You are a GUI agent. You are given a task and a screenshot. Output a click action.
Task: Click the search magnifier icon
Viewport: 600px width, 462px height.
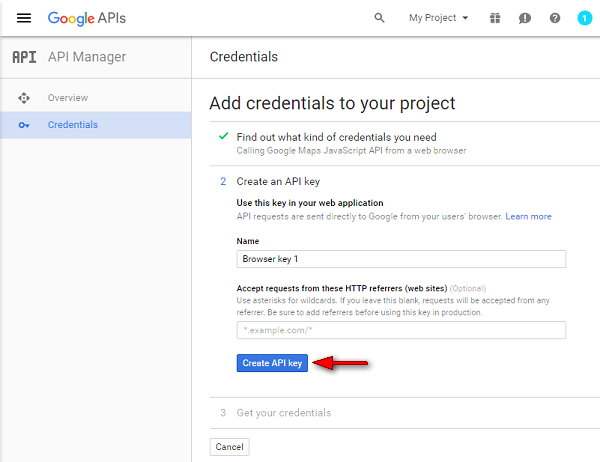click(x=379, y=18)
